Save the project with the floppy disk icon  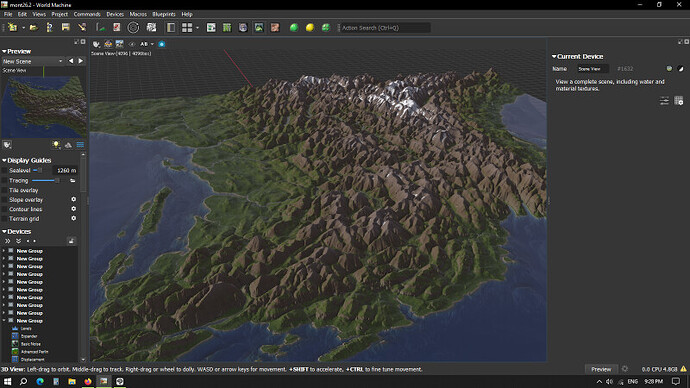[x=66, y=27]
